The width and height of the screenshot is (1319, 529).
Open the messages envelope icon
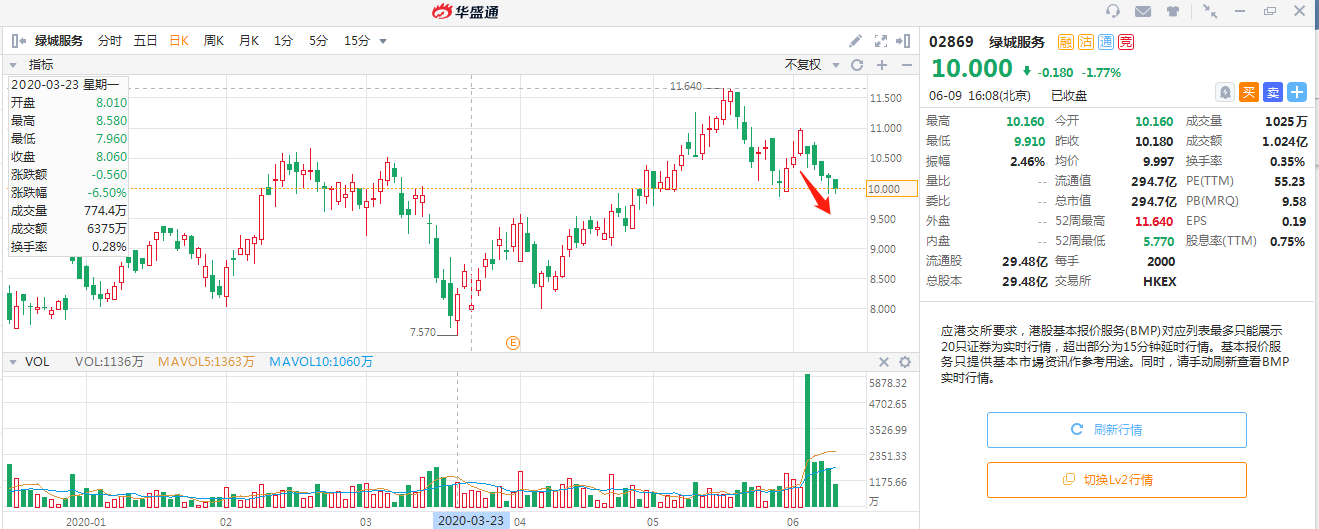click(1143, 11)
